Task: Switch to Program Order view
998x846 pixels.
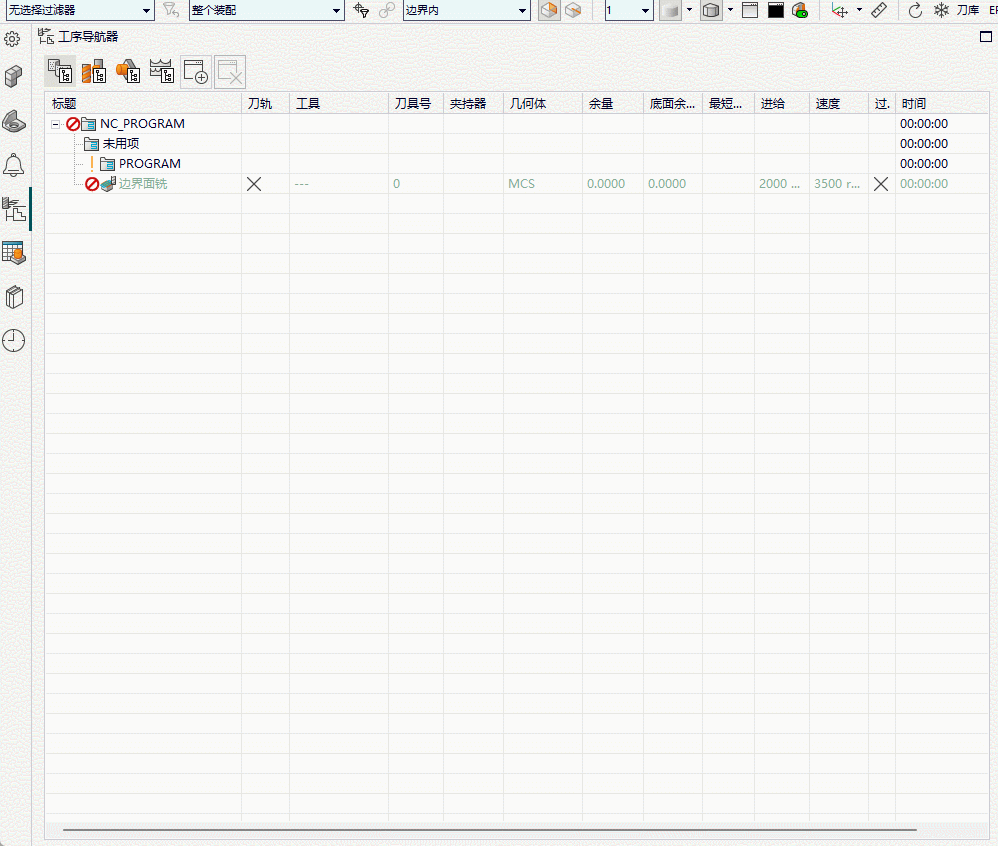Action: (x=60, y=72)
